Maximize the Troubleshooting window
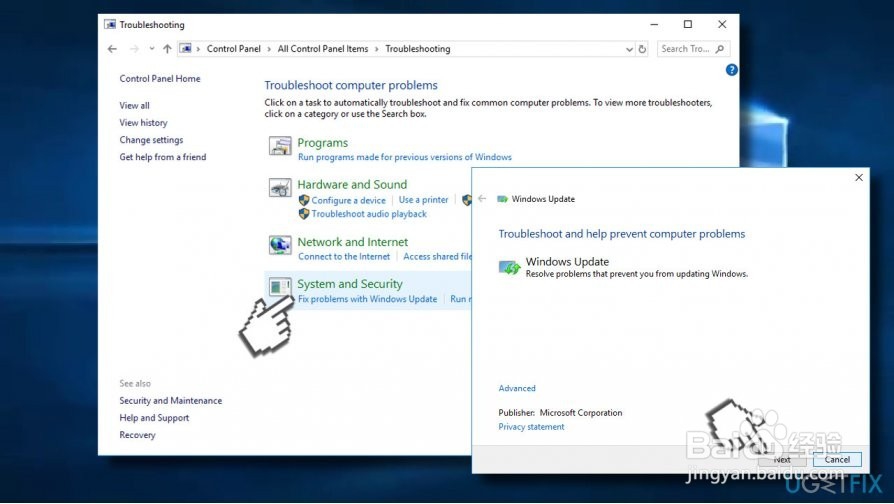Image resolution: width=894 pixels, height=504 pixels. [688, 25]
